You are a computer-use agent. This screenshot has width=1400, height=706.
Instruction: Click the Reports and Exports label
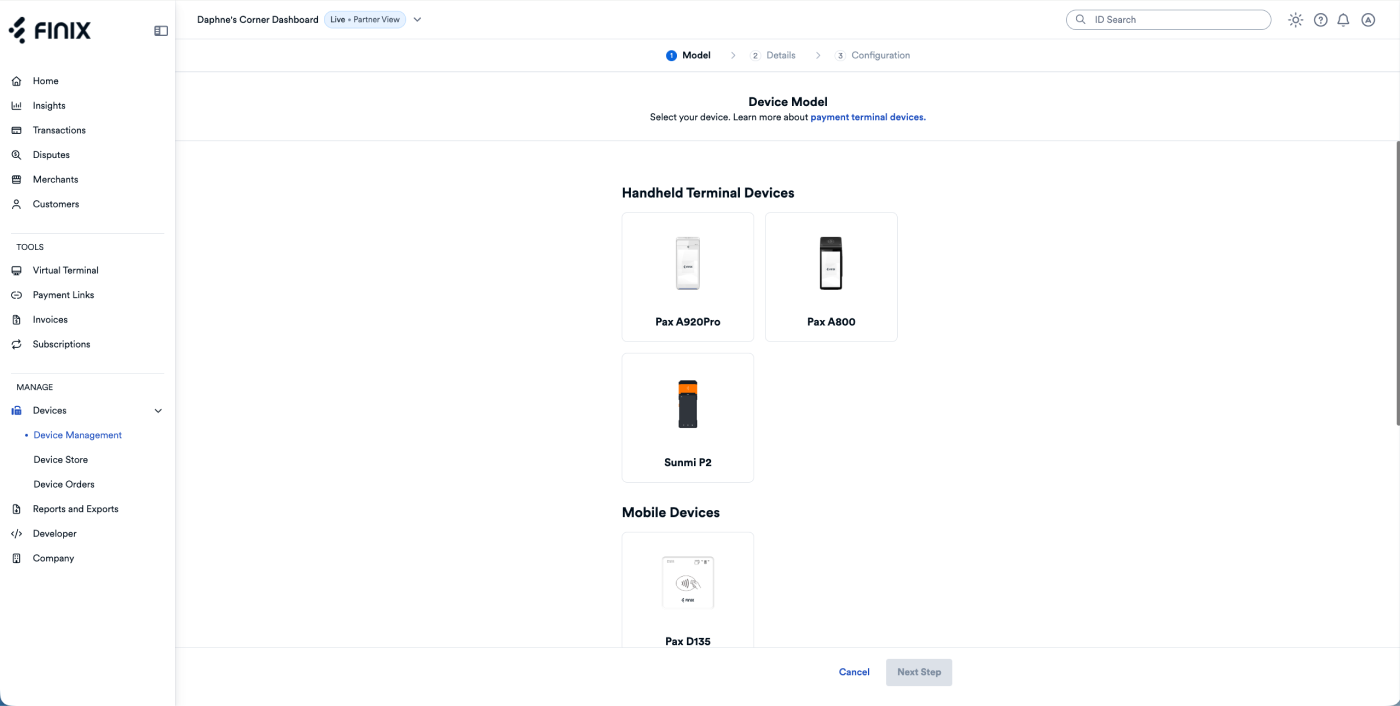click(76, 509)
